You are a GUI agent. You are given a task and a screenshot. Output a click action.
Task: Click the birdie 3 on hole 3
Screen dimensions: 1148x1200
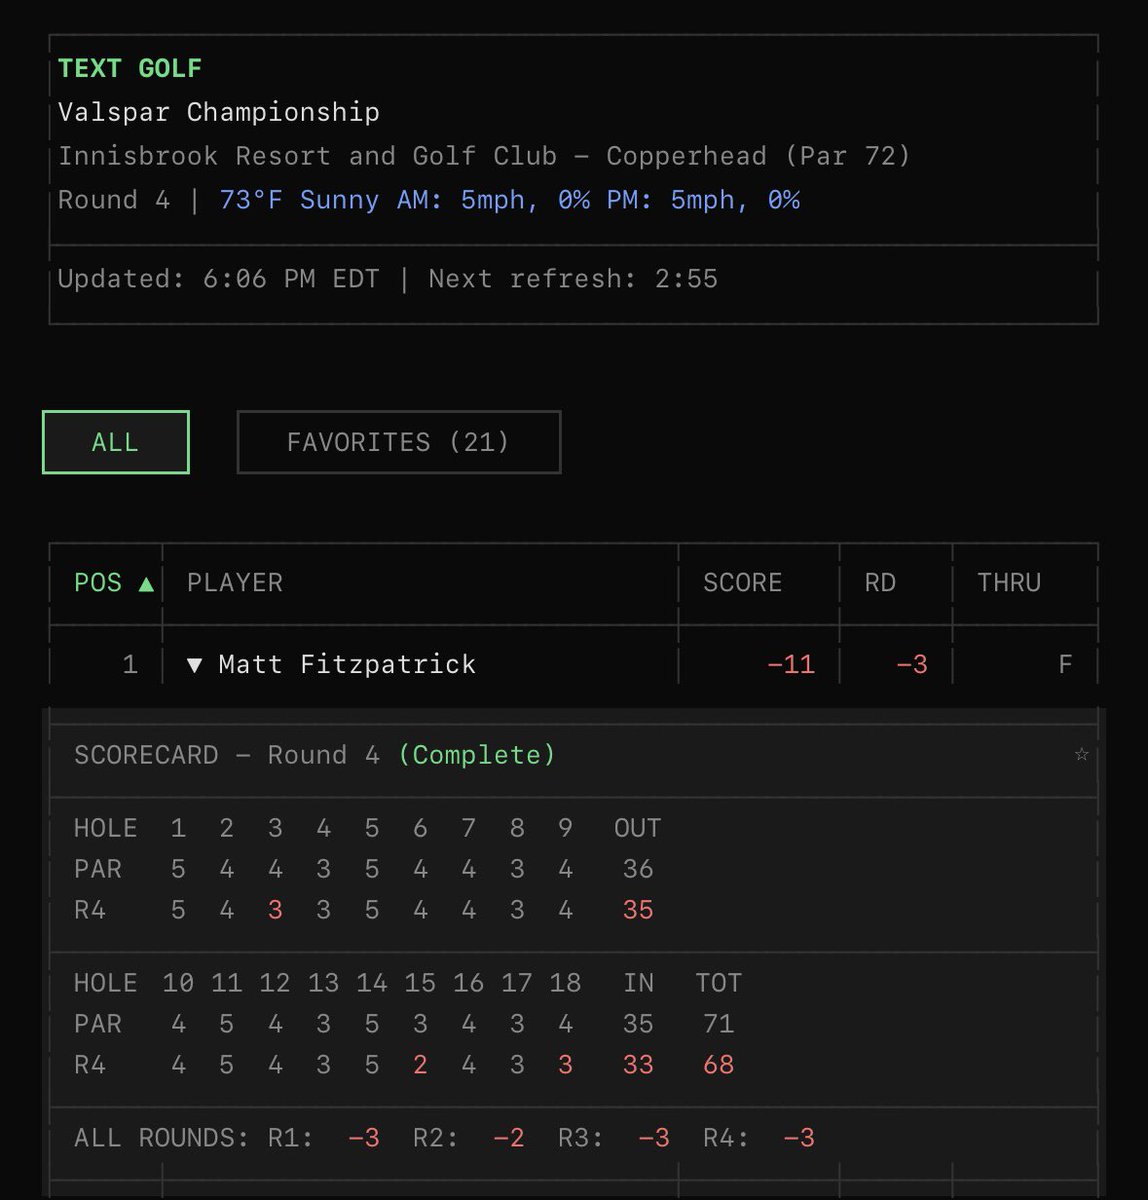[x=275, y=910]
